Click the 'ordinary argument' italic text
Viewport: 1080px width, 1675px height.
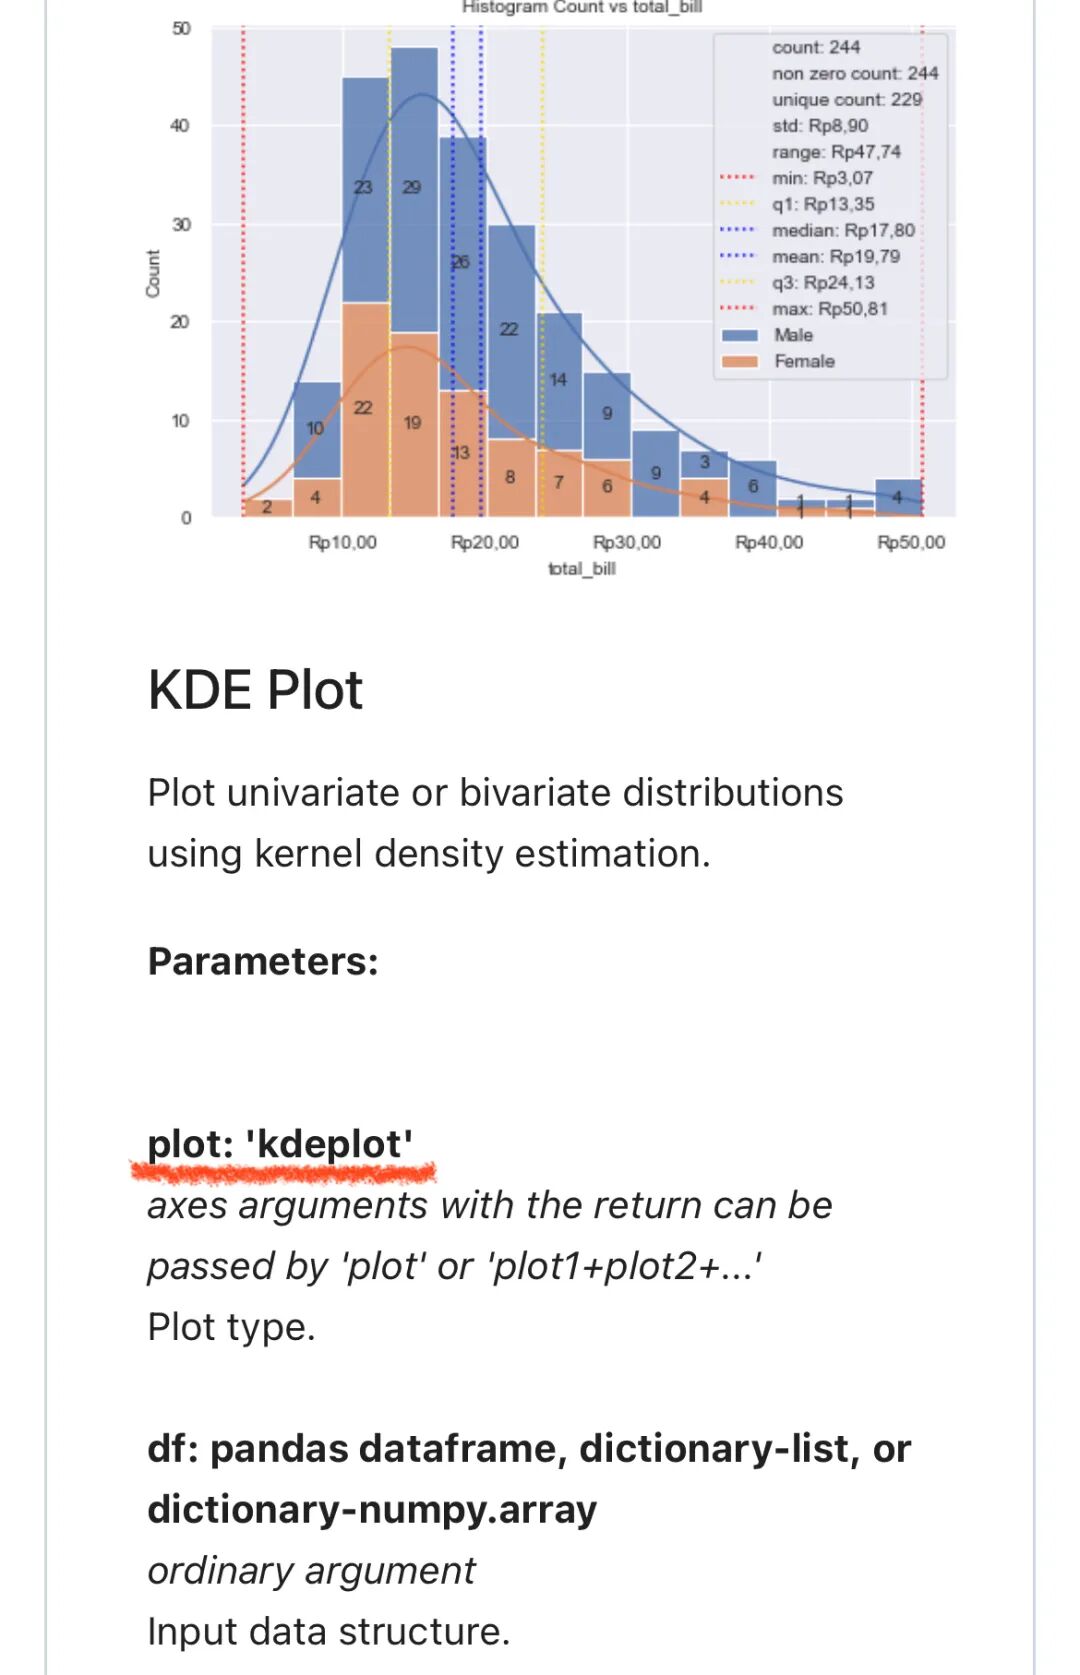tap(311, 1570)
